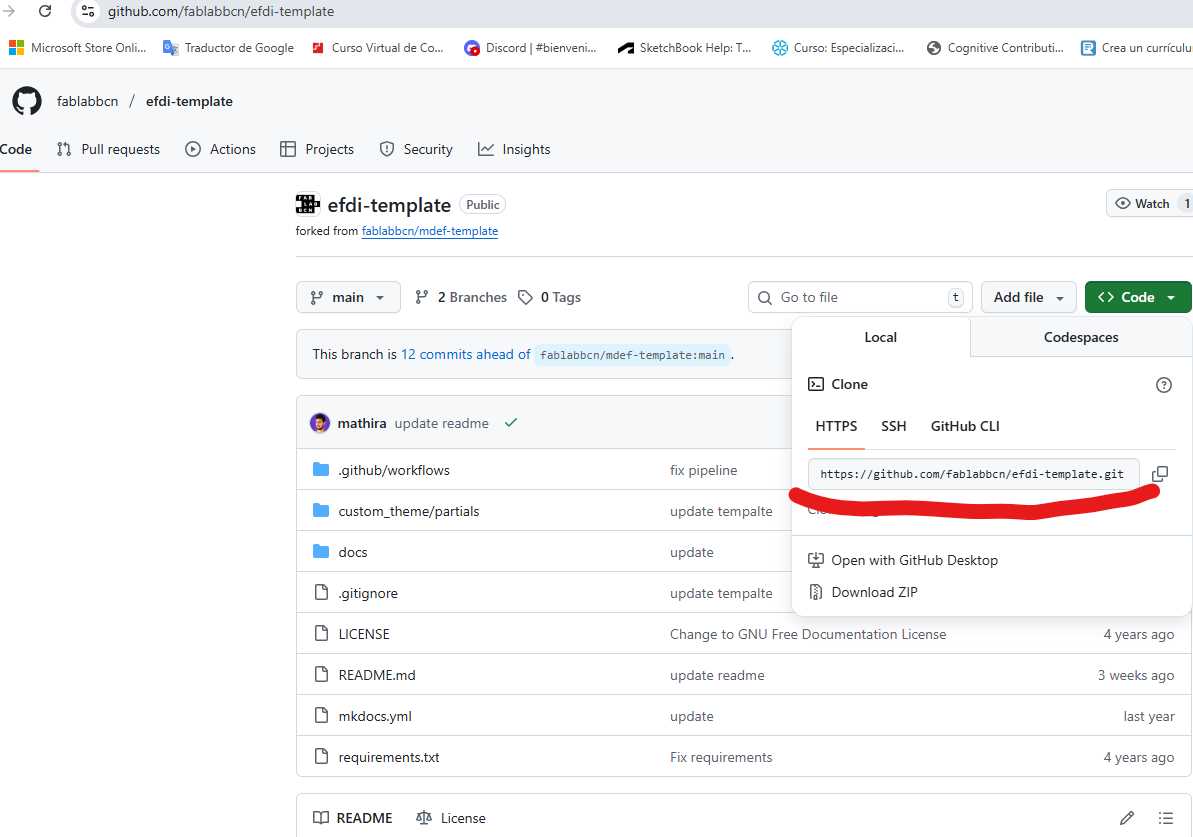Open the site info icon in address bar
This screenshot has width=1193, height=837.
88,12
